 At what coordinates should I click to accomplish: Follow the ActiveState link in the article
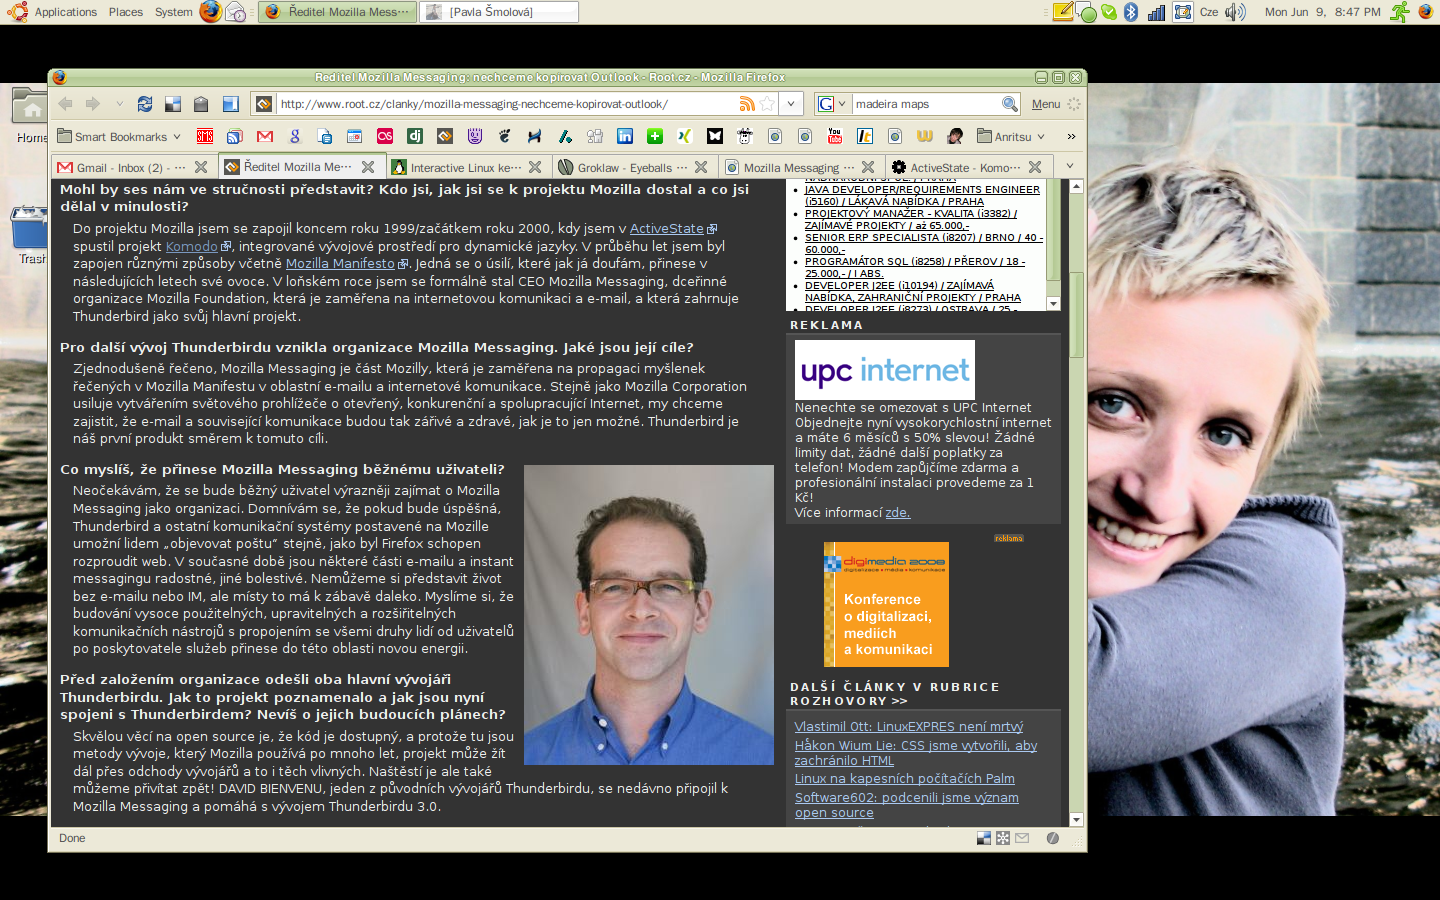click(667, 229)
